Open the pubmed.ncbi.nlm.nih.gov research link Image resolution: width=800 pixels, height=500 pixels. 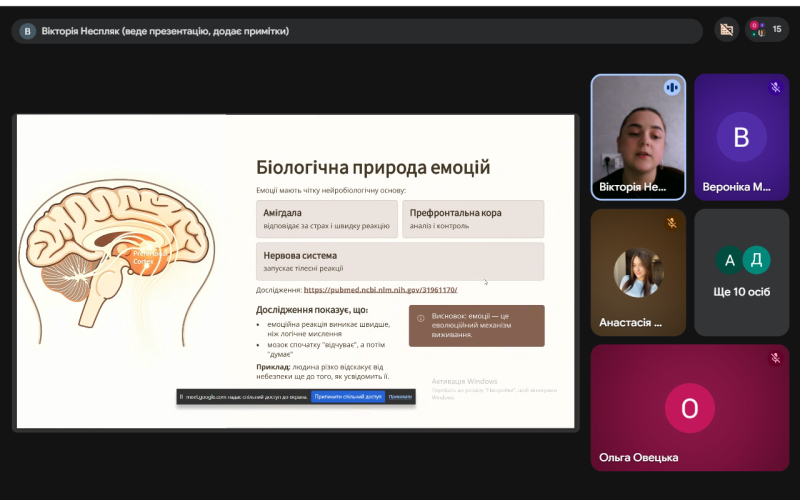pos(380,289)
